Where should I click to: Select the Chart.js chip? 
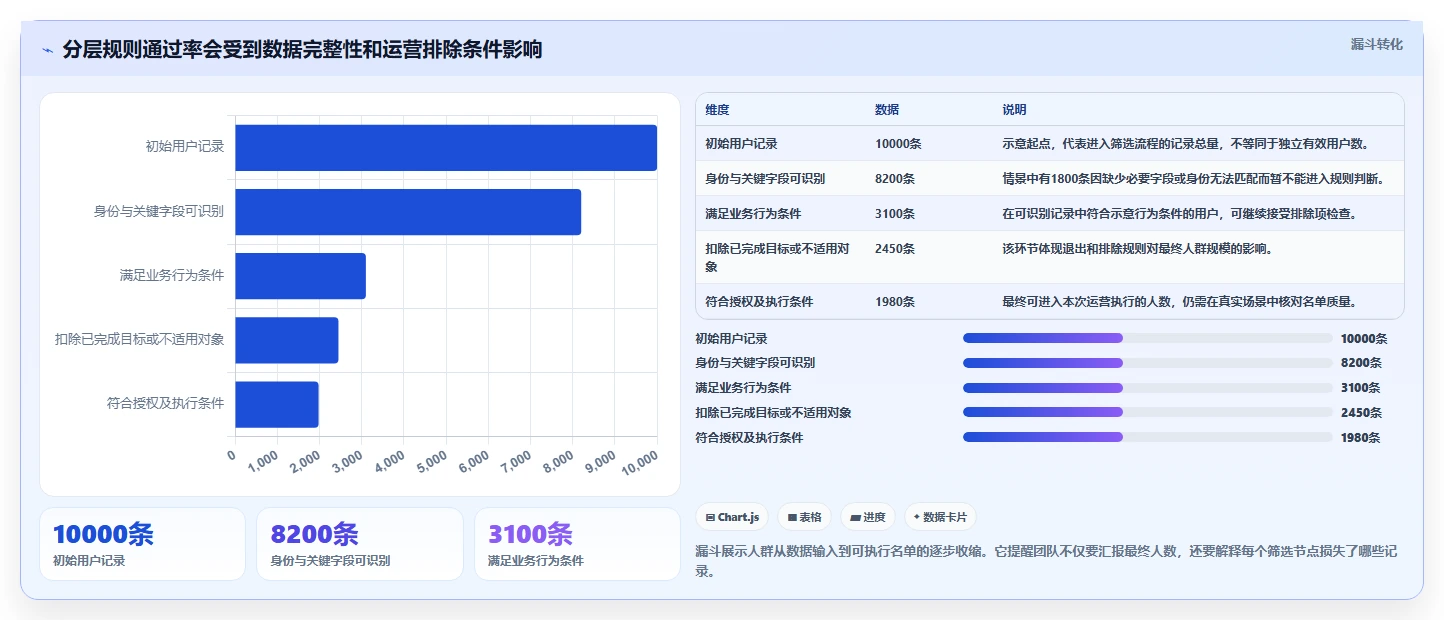pyautogui.click(x=732, y=517)
